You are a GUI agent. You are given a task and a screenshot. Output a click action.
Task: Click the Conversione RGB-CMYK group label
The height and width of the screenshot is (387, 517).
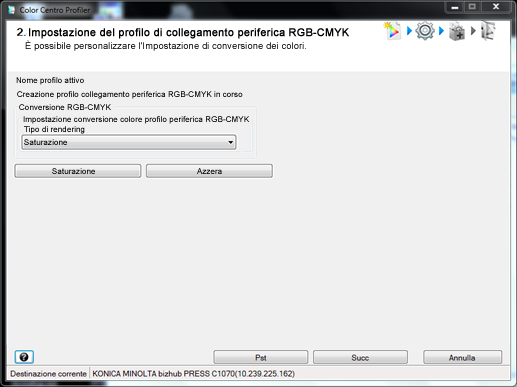coord(65,107)
